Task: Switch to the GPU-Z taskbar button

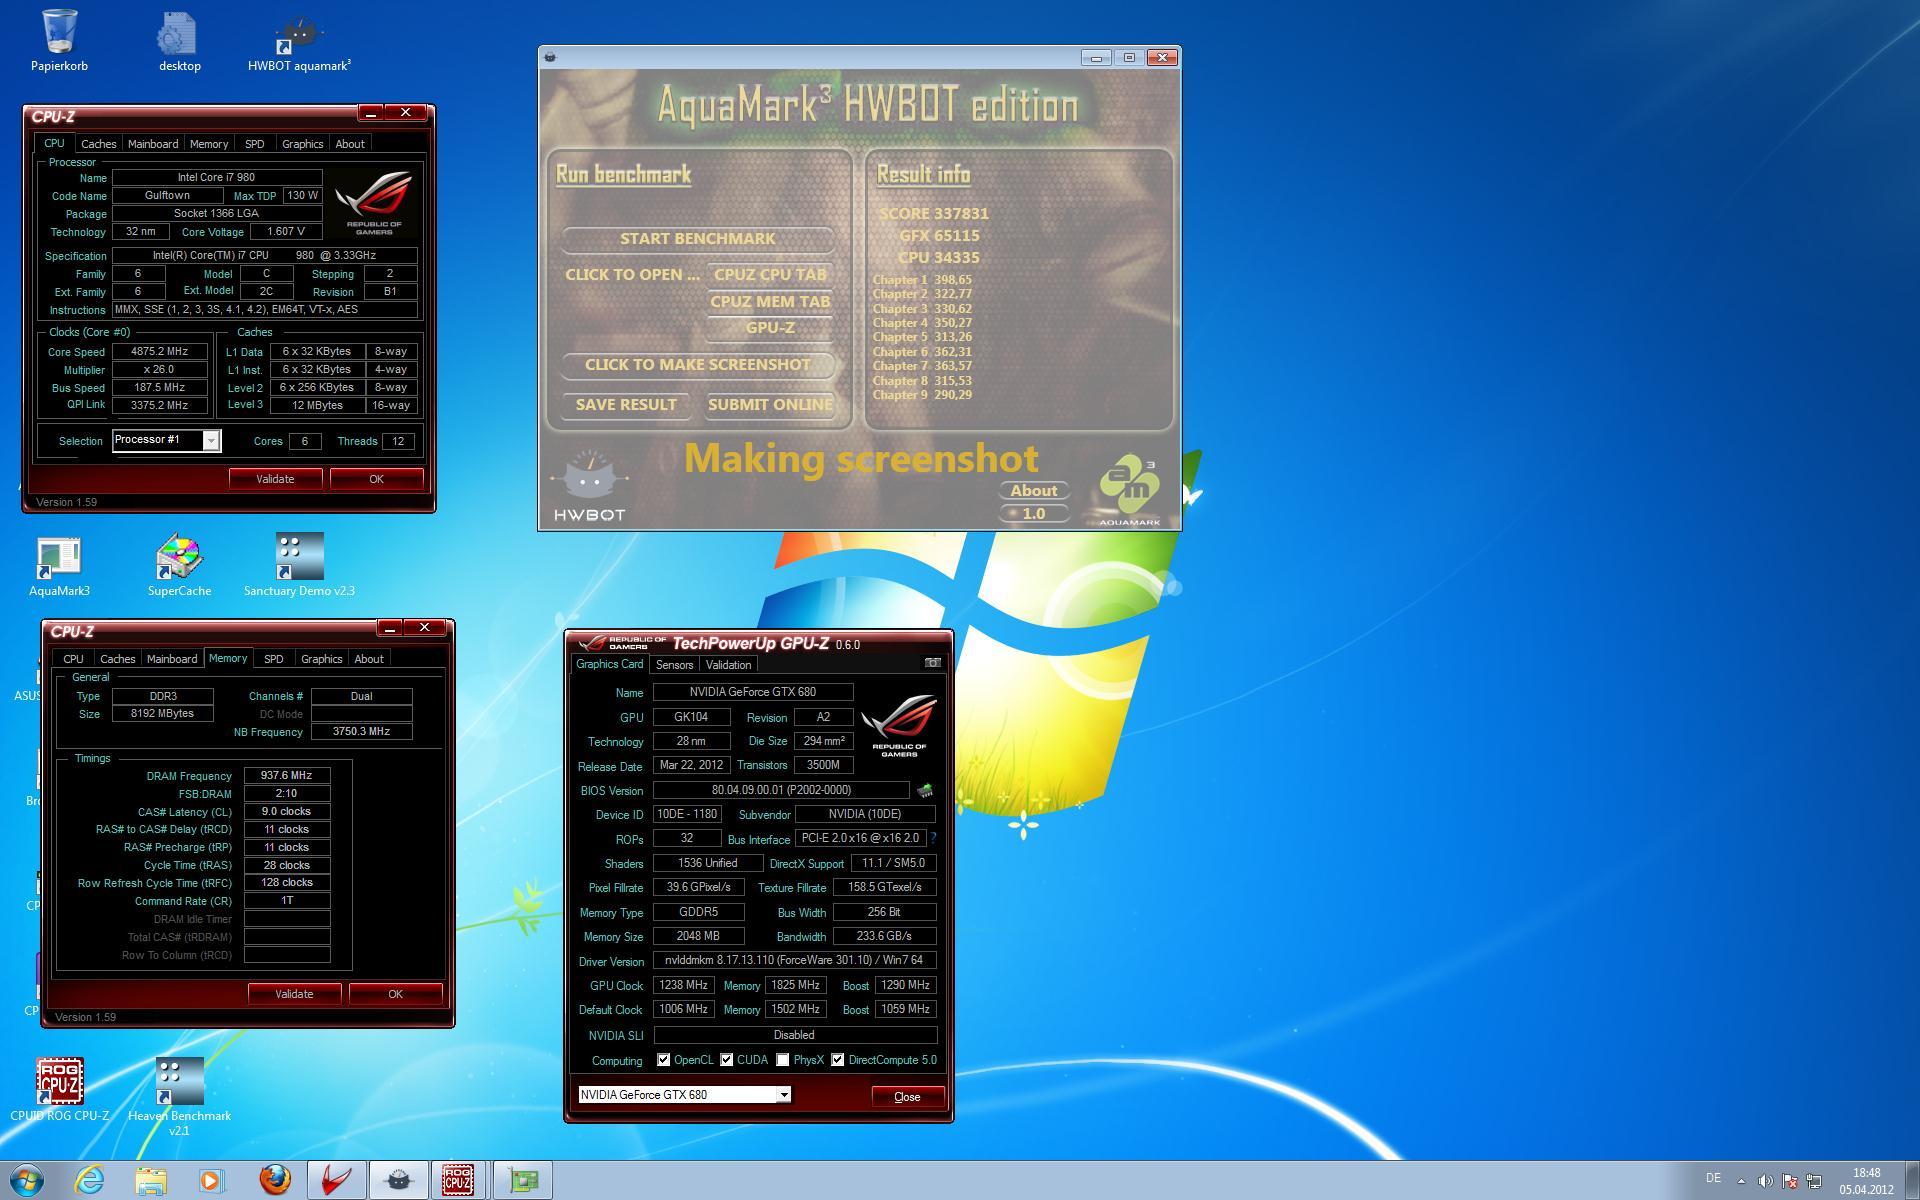Action: (x=523, y=1180)
